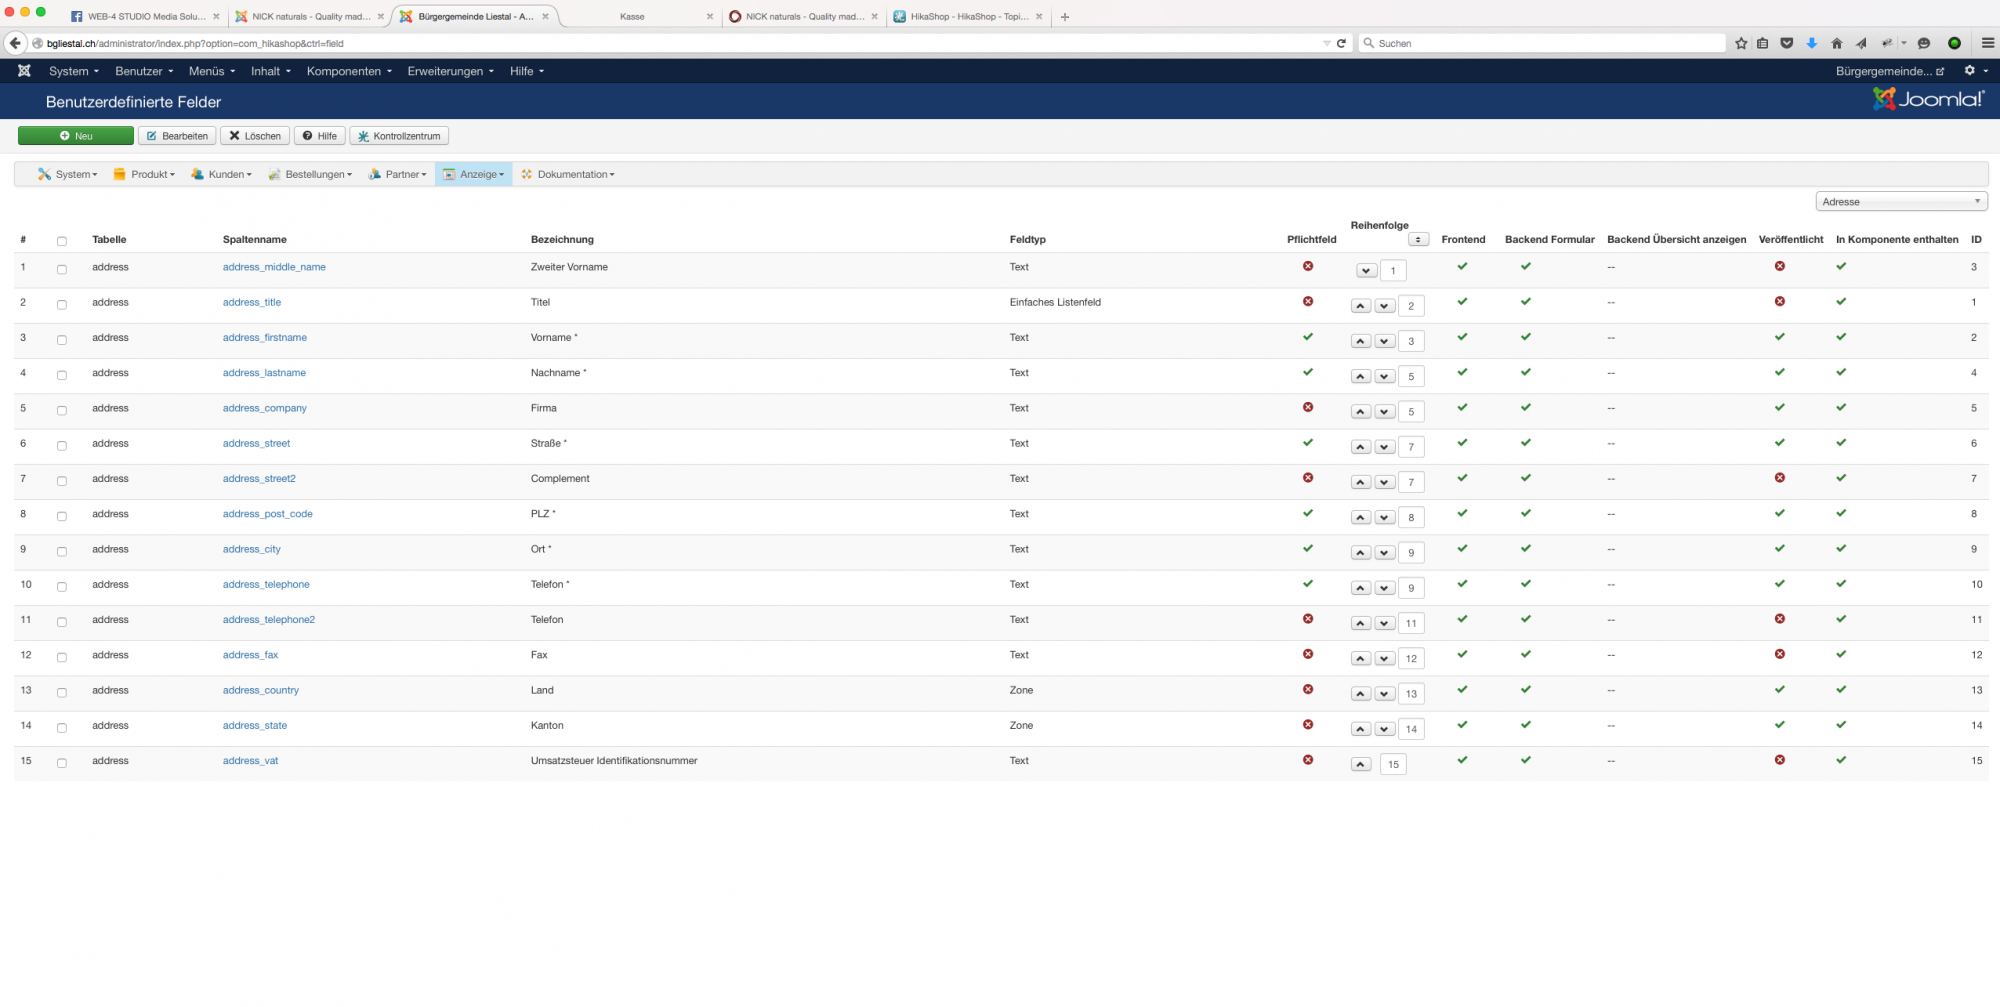Image resolution: width=2000 pixels, height=1007 pixels.
Task: Switch to the Kasse browser tab
Action: [x=632, y=16]
